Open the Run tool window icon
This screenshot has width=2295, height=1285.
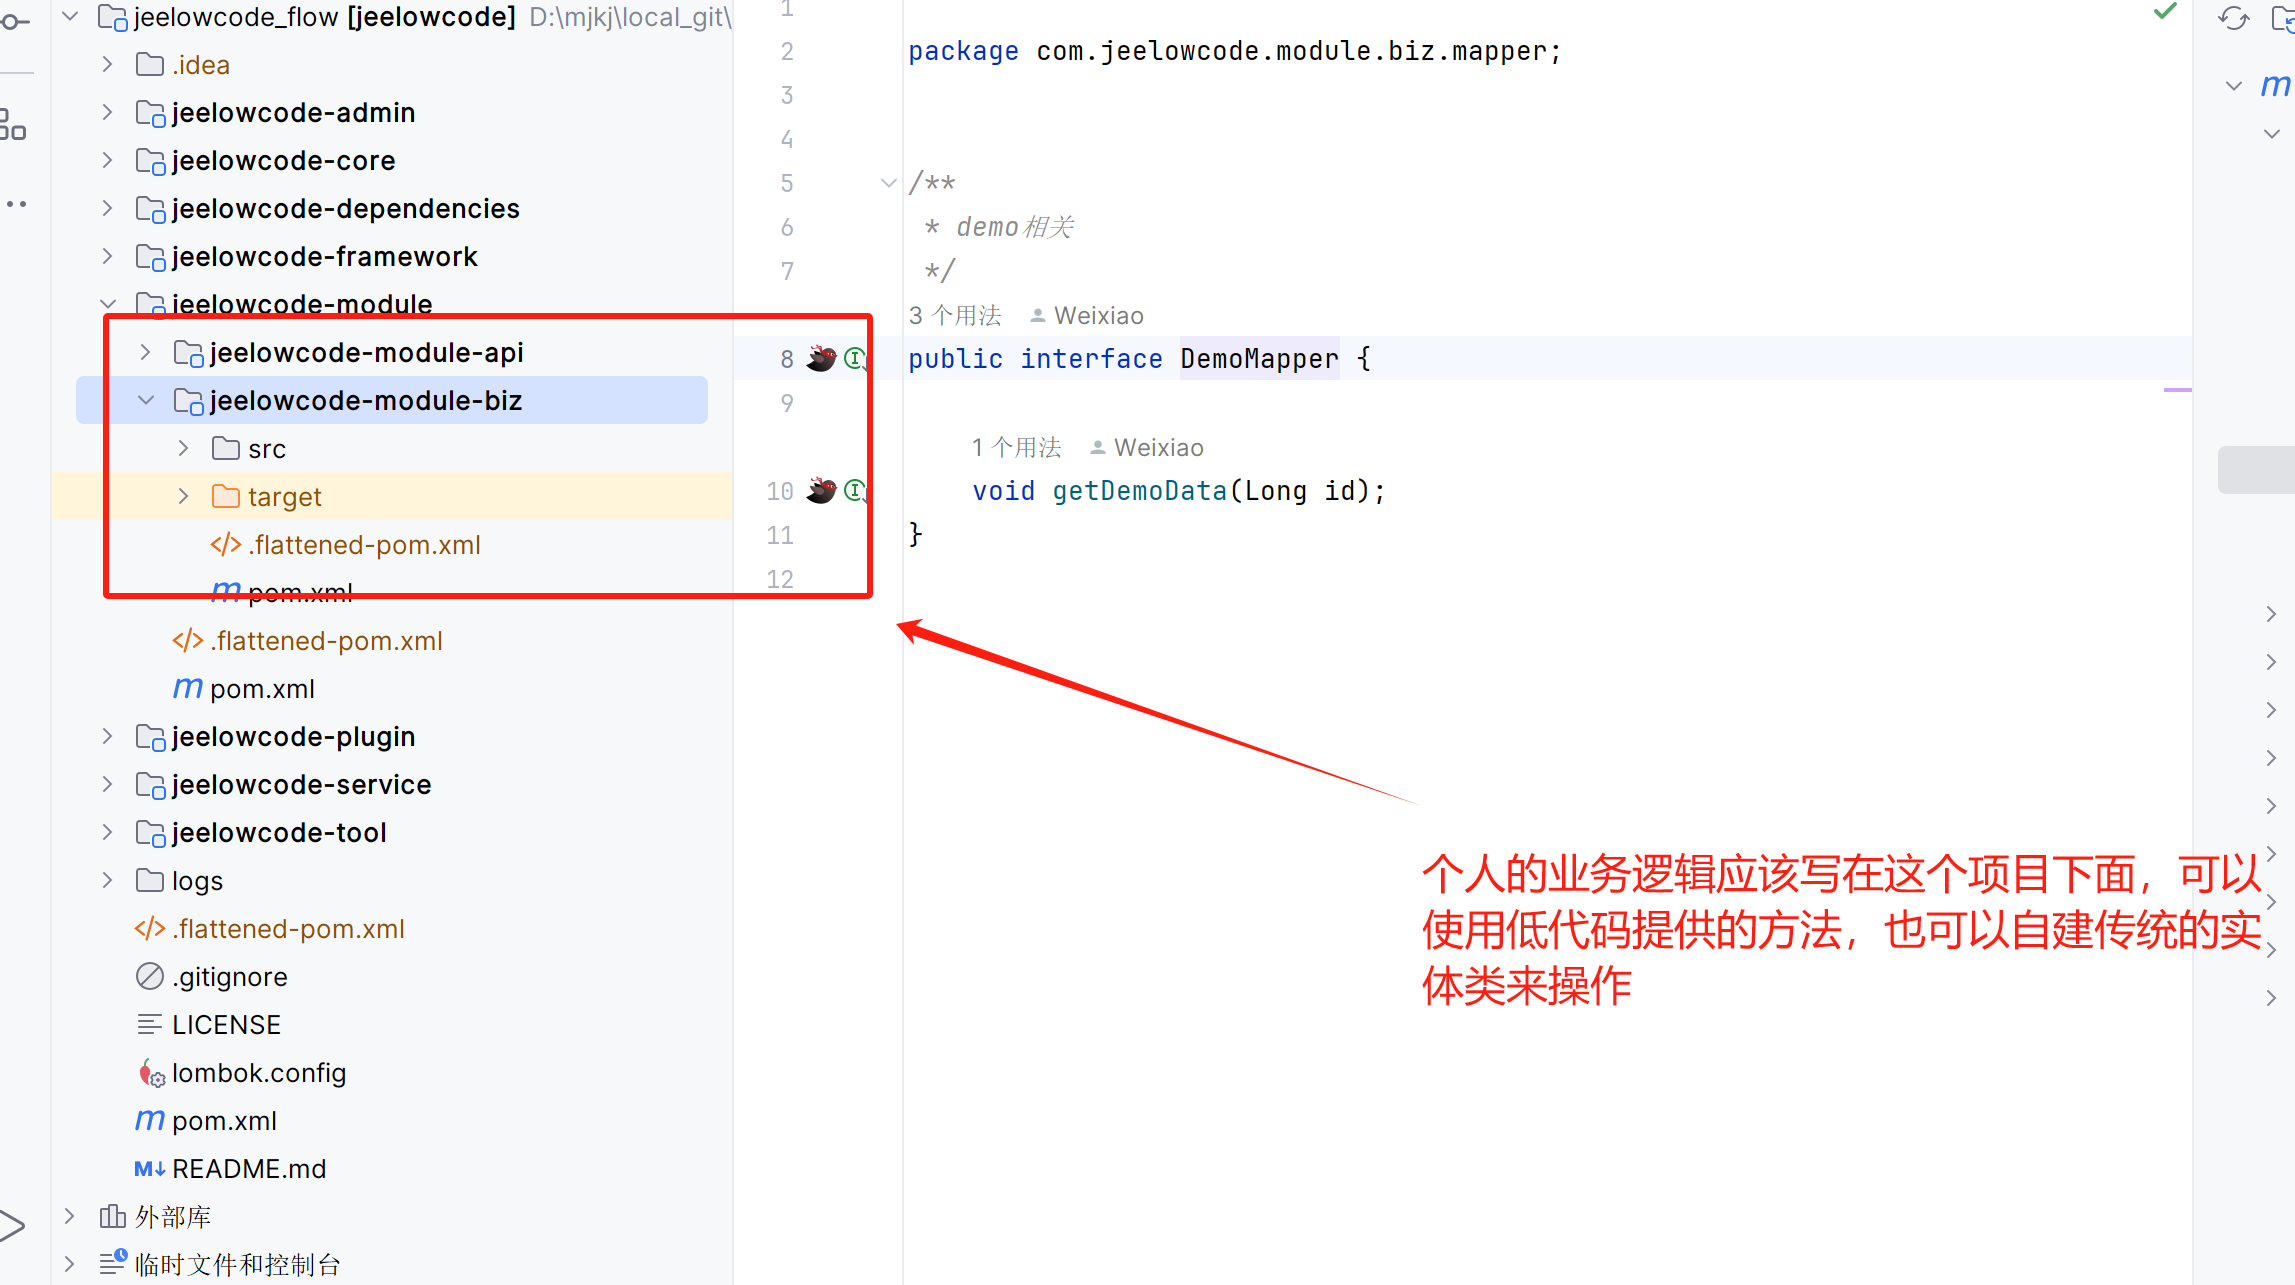click(12, 1225)
